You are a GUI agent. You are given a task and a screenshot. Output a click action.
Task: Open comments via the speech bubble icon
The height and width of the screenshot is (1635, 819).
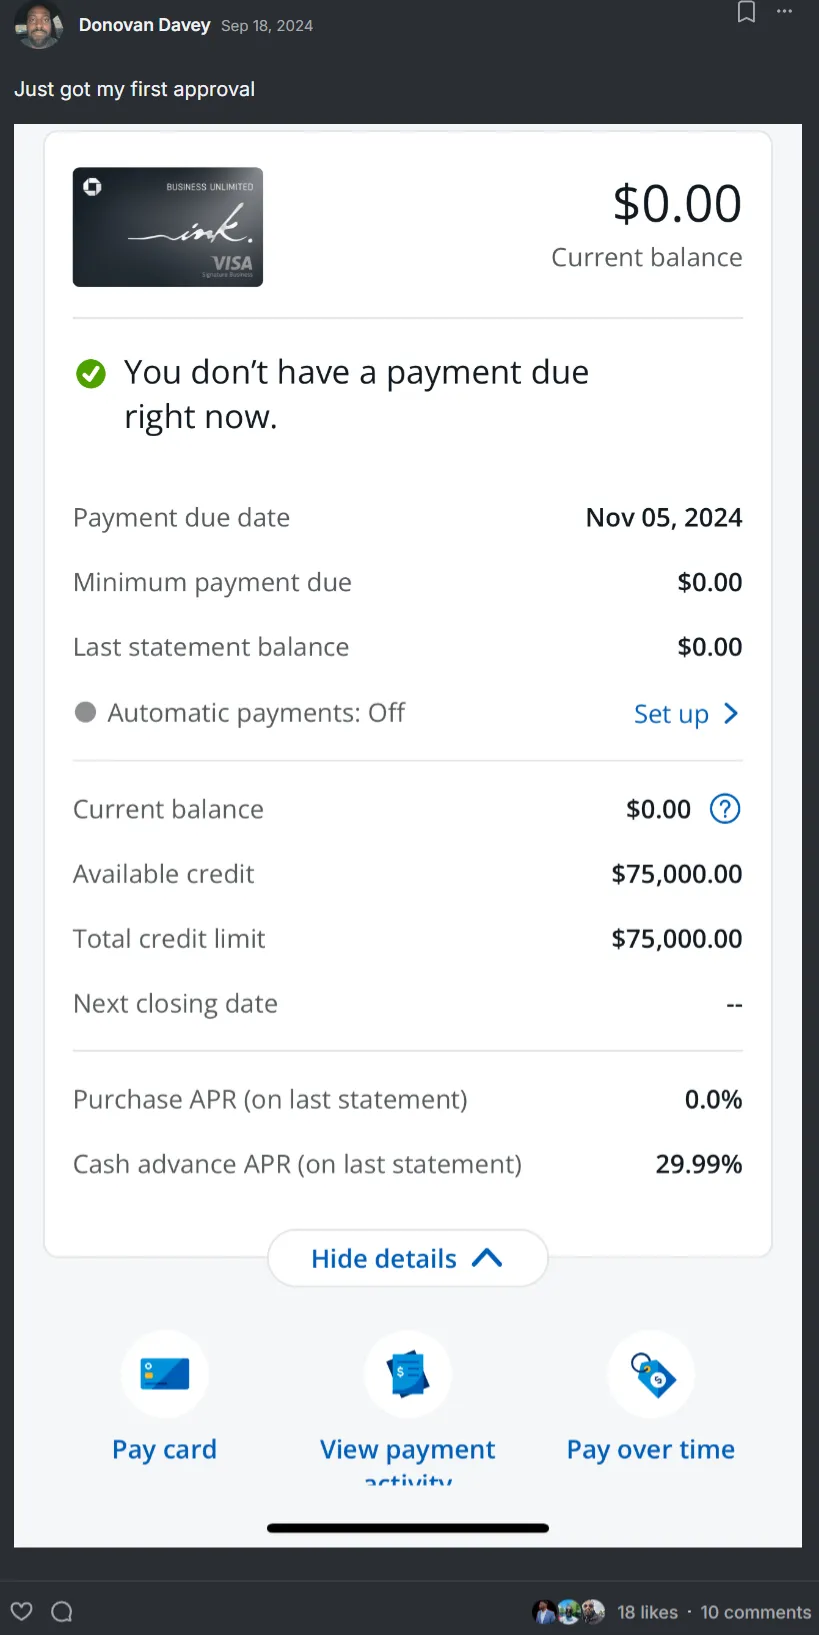(62, 1611)
